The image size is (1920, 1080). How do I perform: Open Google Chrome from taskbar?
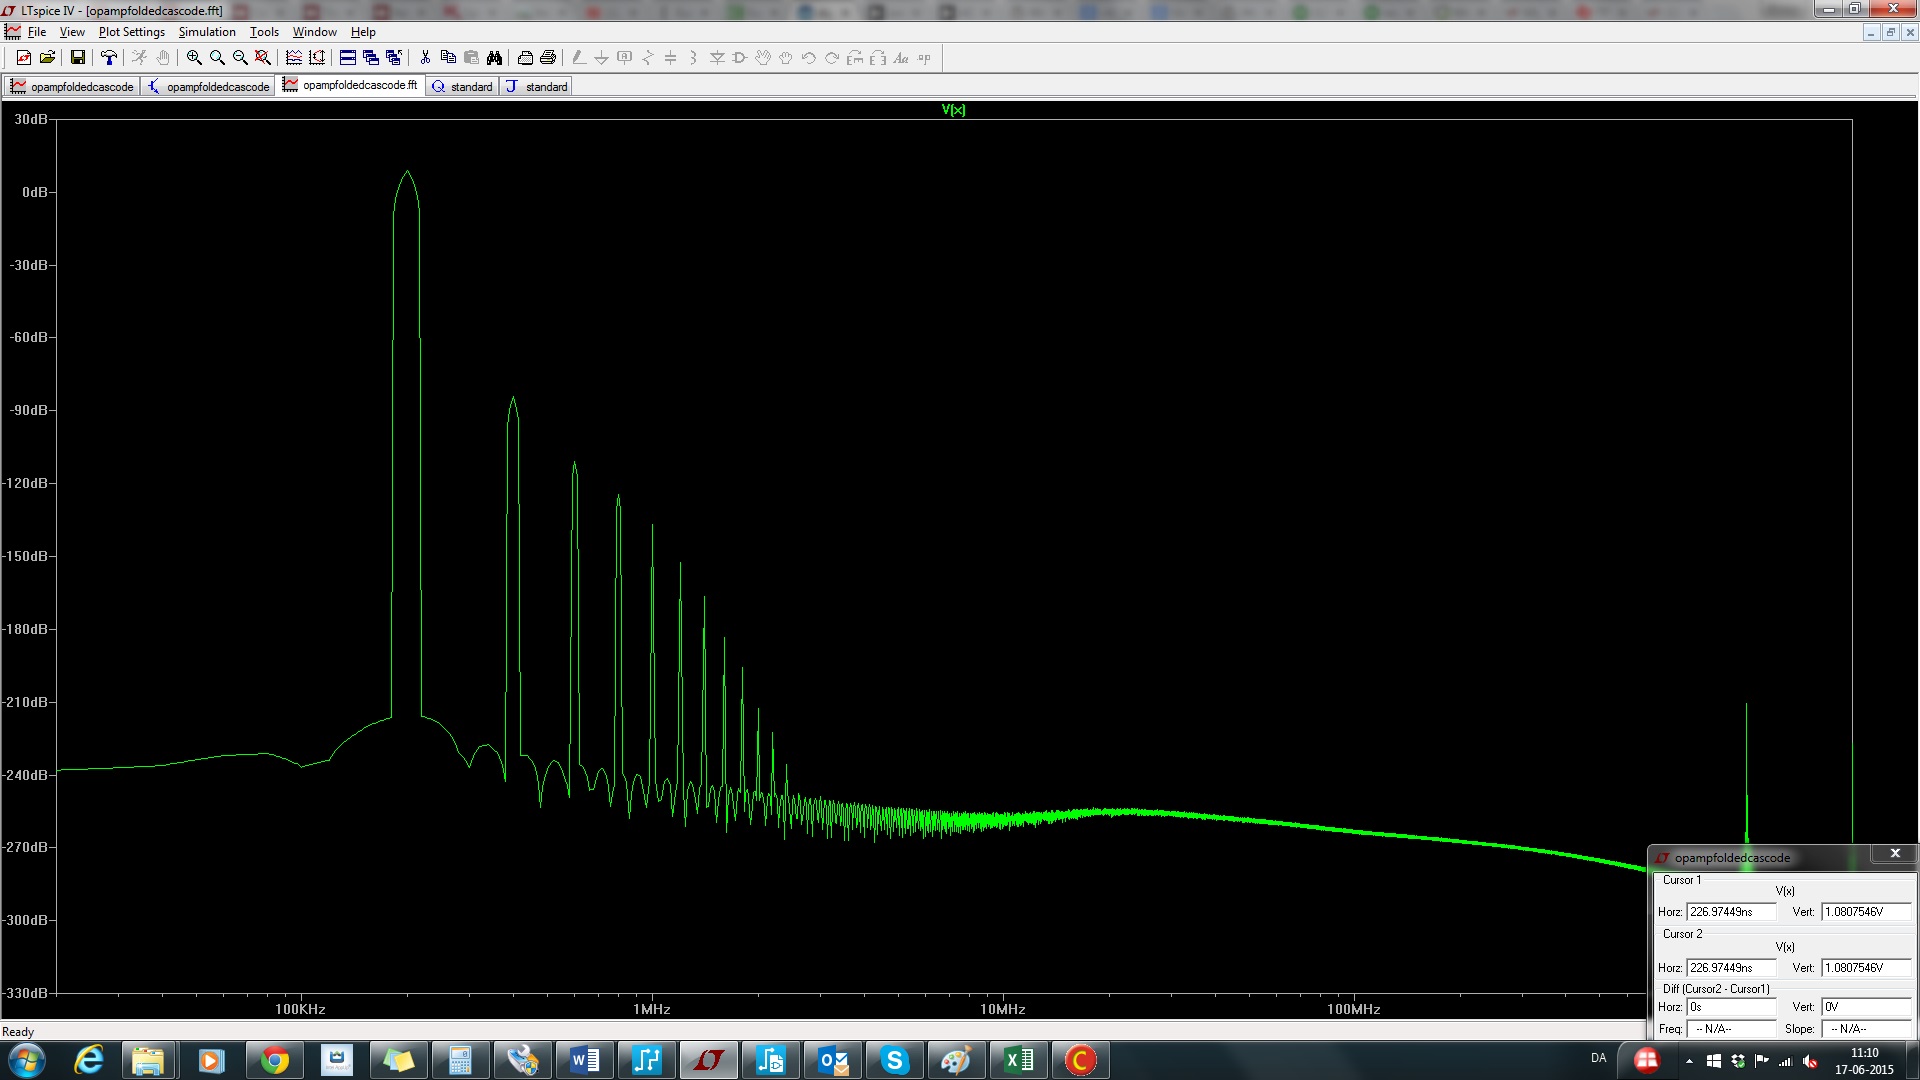(274, 1060)
